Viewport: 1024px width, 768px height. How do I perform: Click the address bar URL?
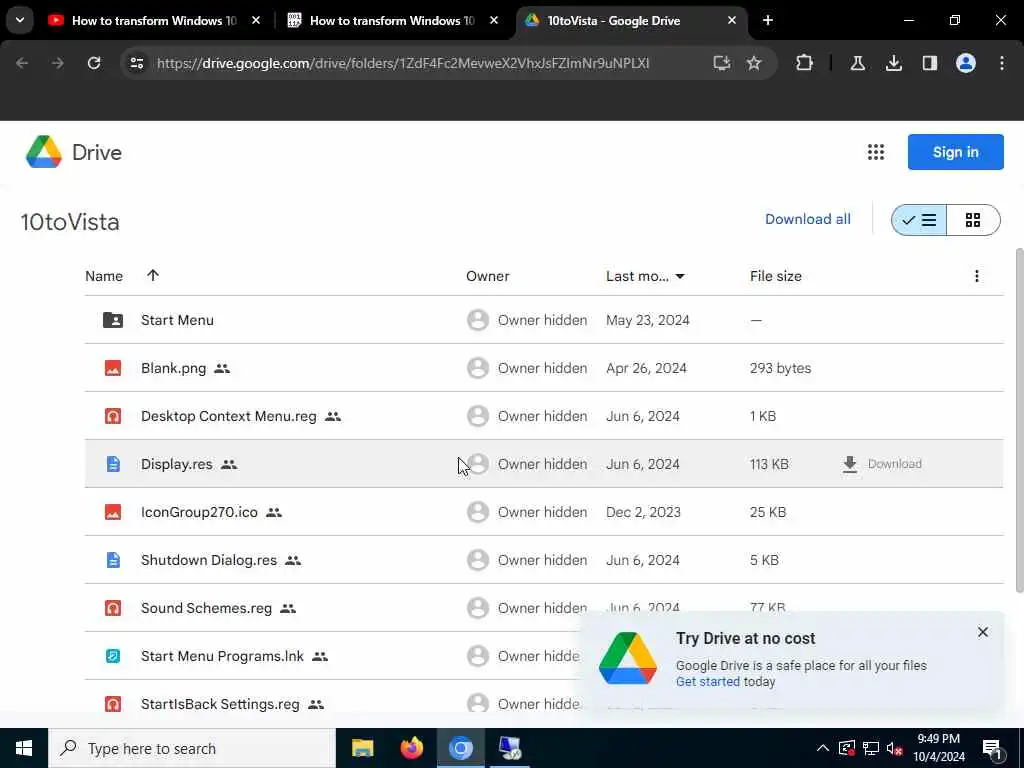point(403,63)
